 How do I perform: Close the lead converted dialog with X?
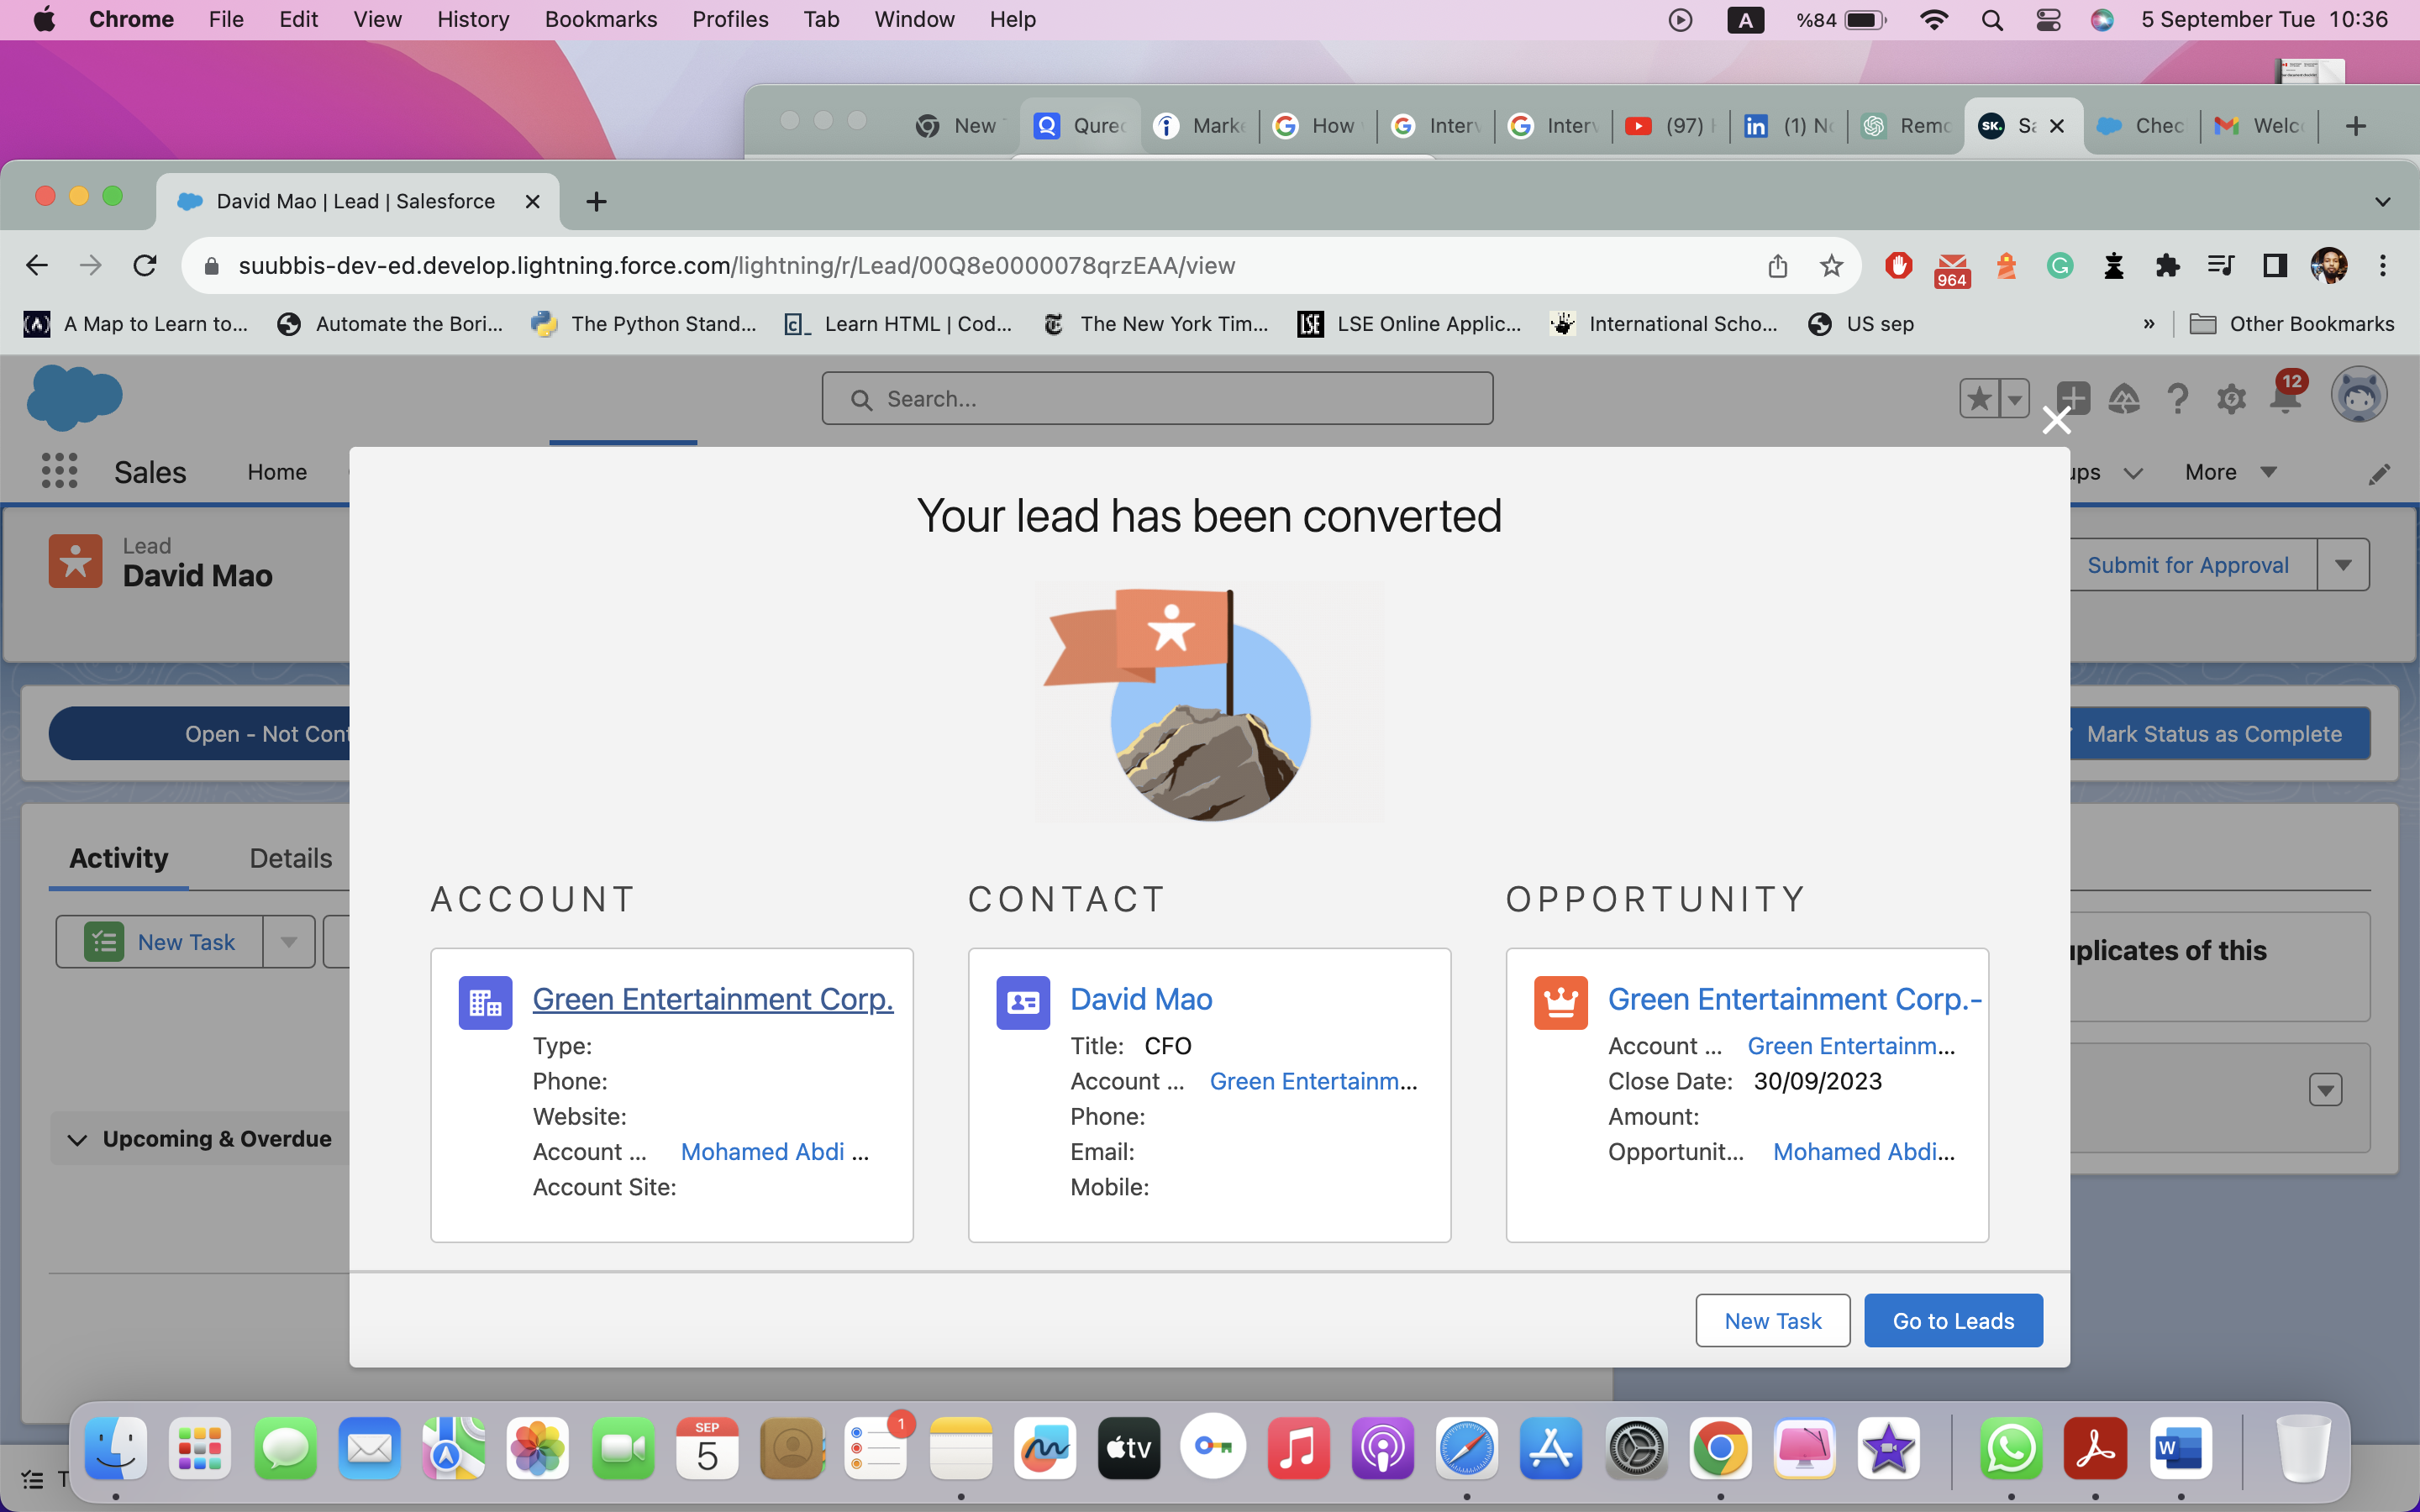2056,420
